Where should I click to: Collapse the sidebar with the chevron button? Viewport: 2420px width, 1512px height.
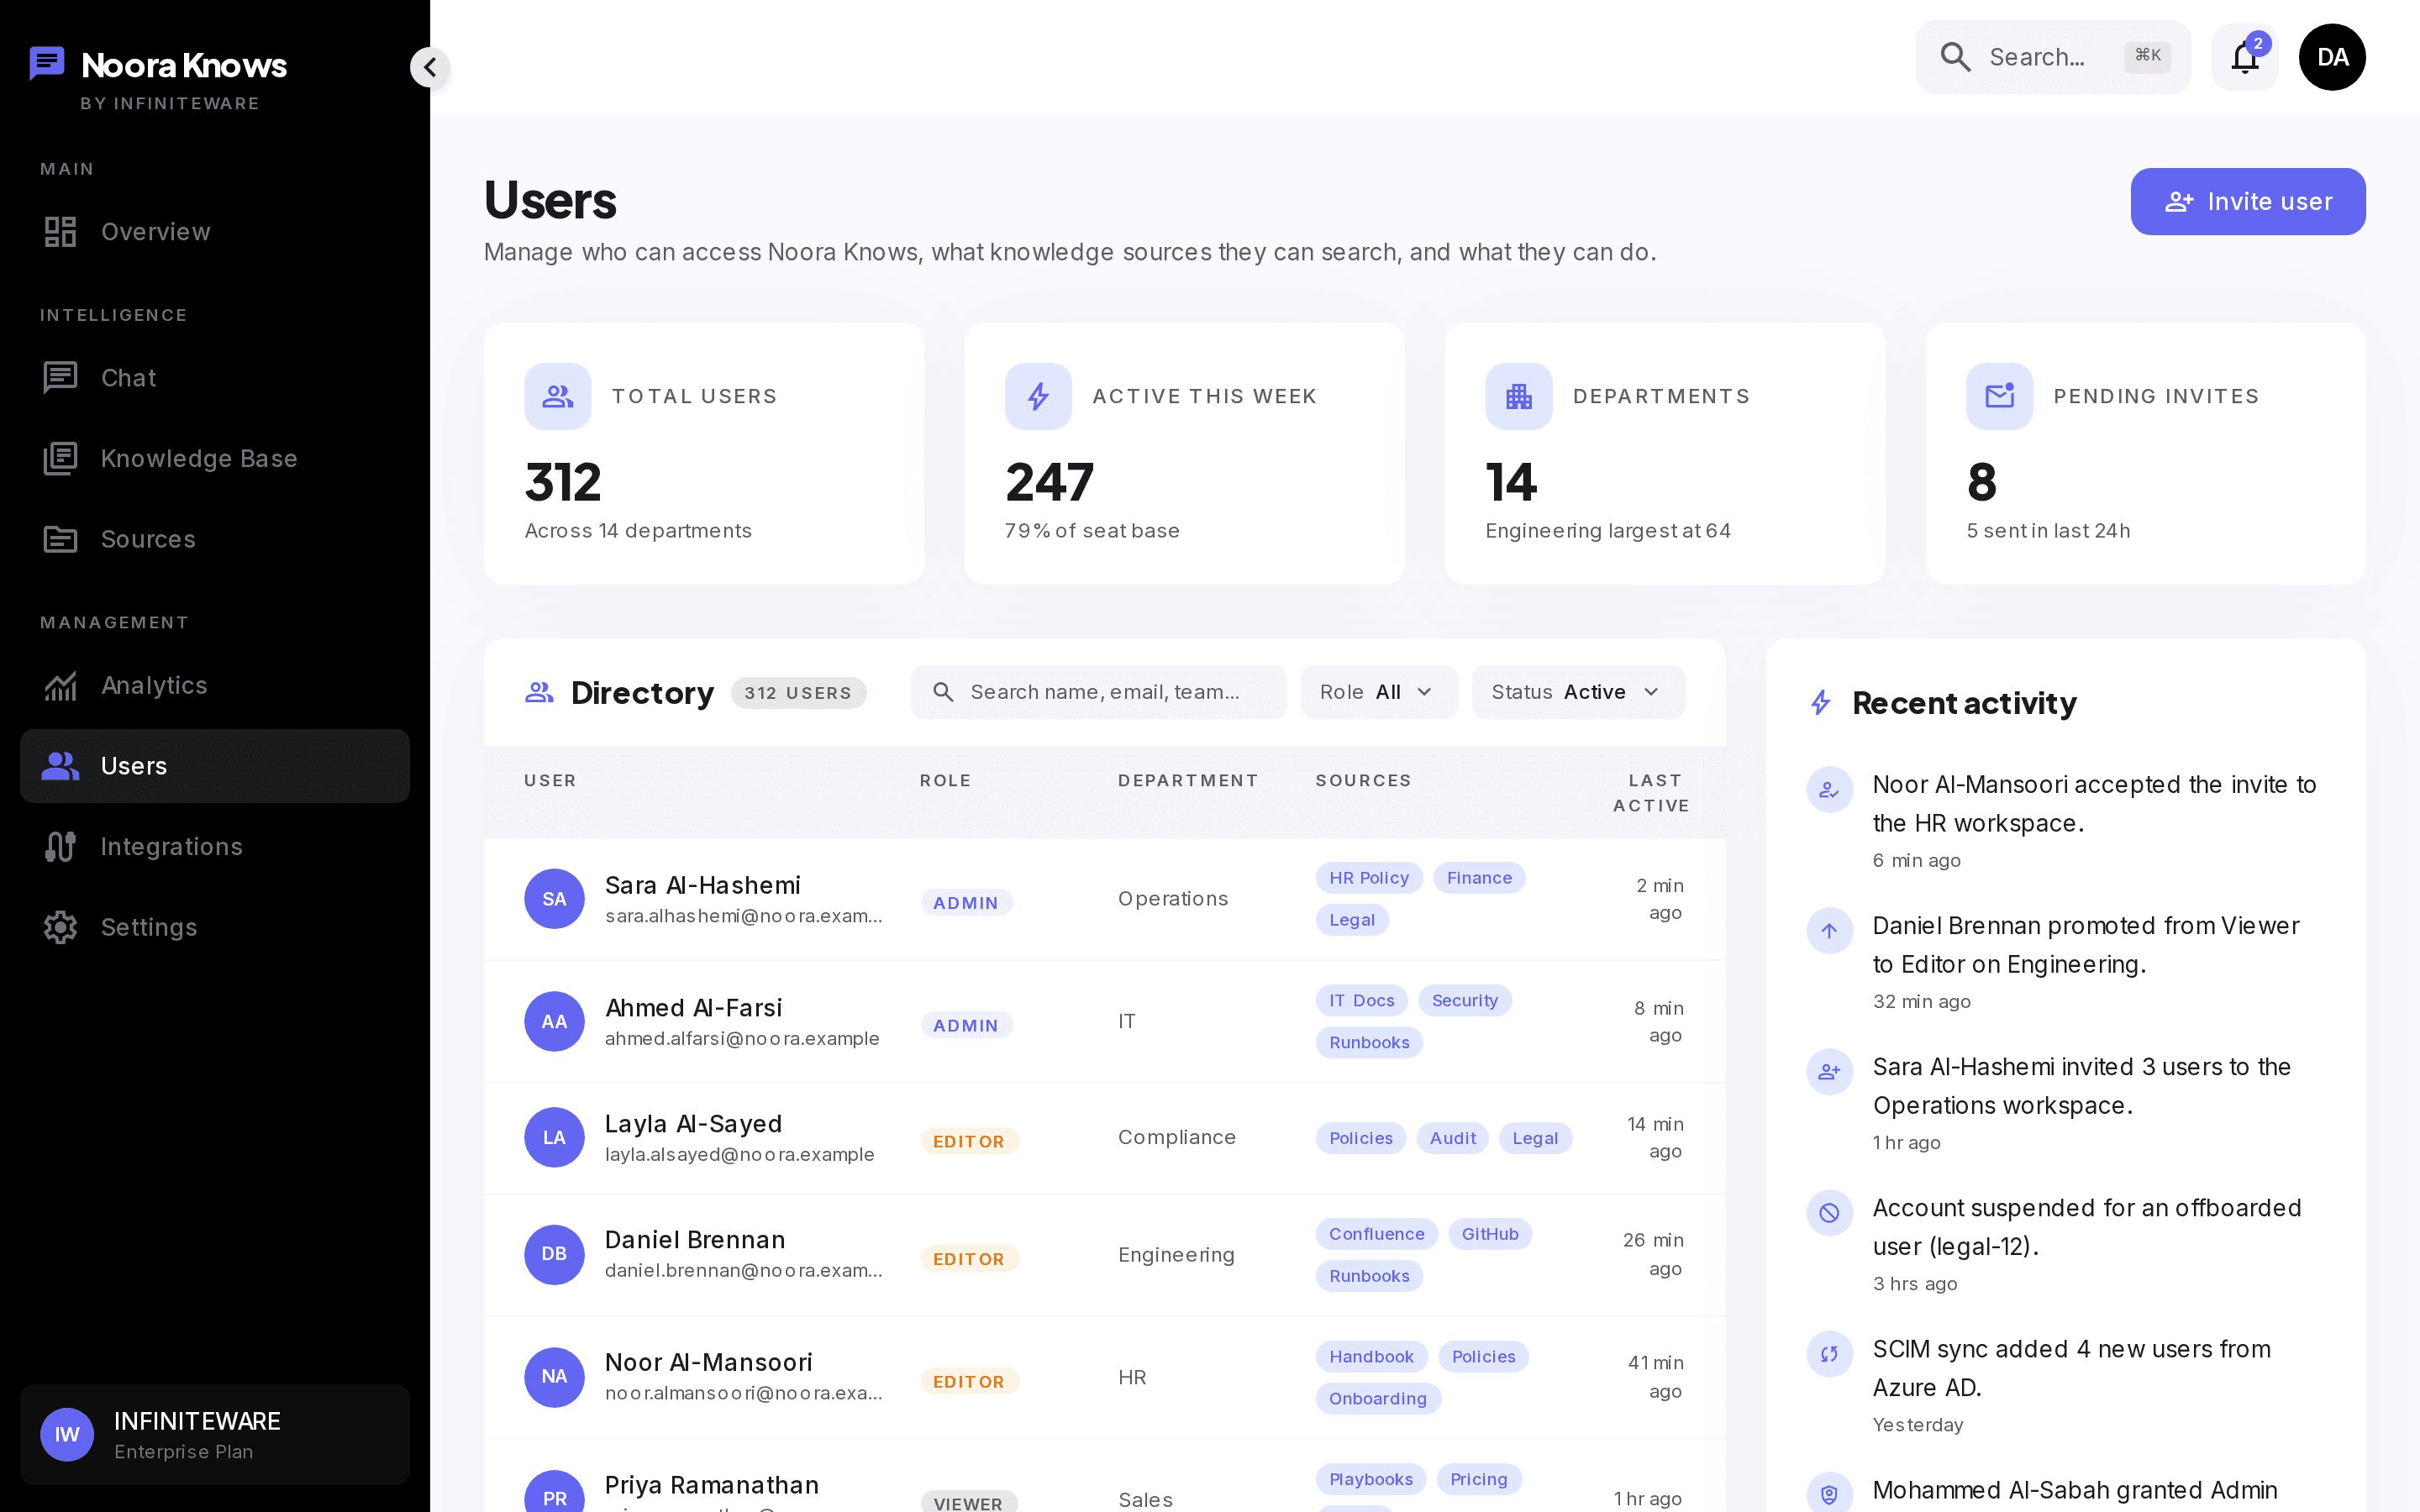(x=430, y=67)
